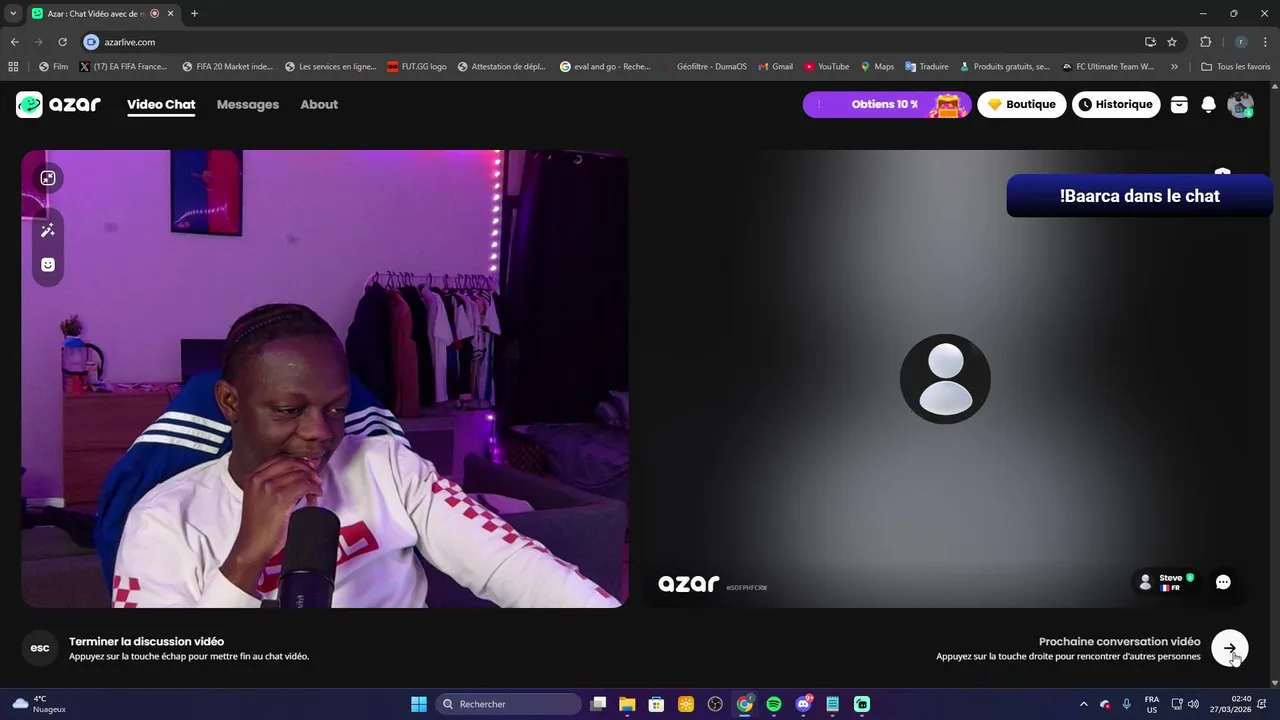Image resolution: width=1280 pixels, height=720 pixels.
Task: Open Discord from the taskbar
Action: pos(803,704)
